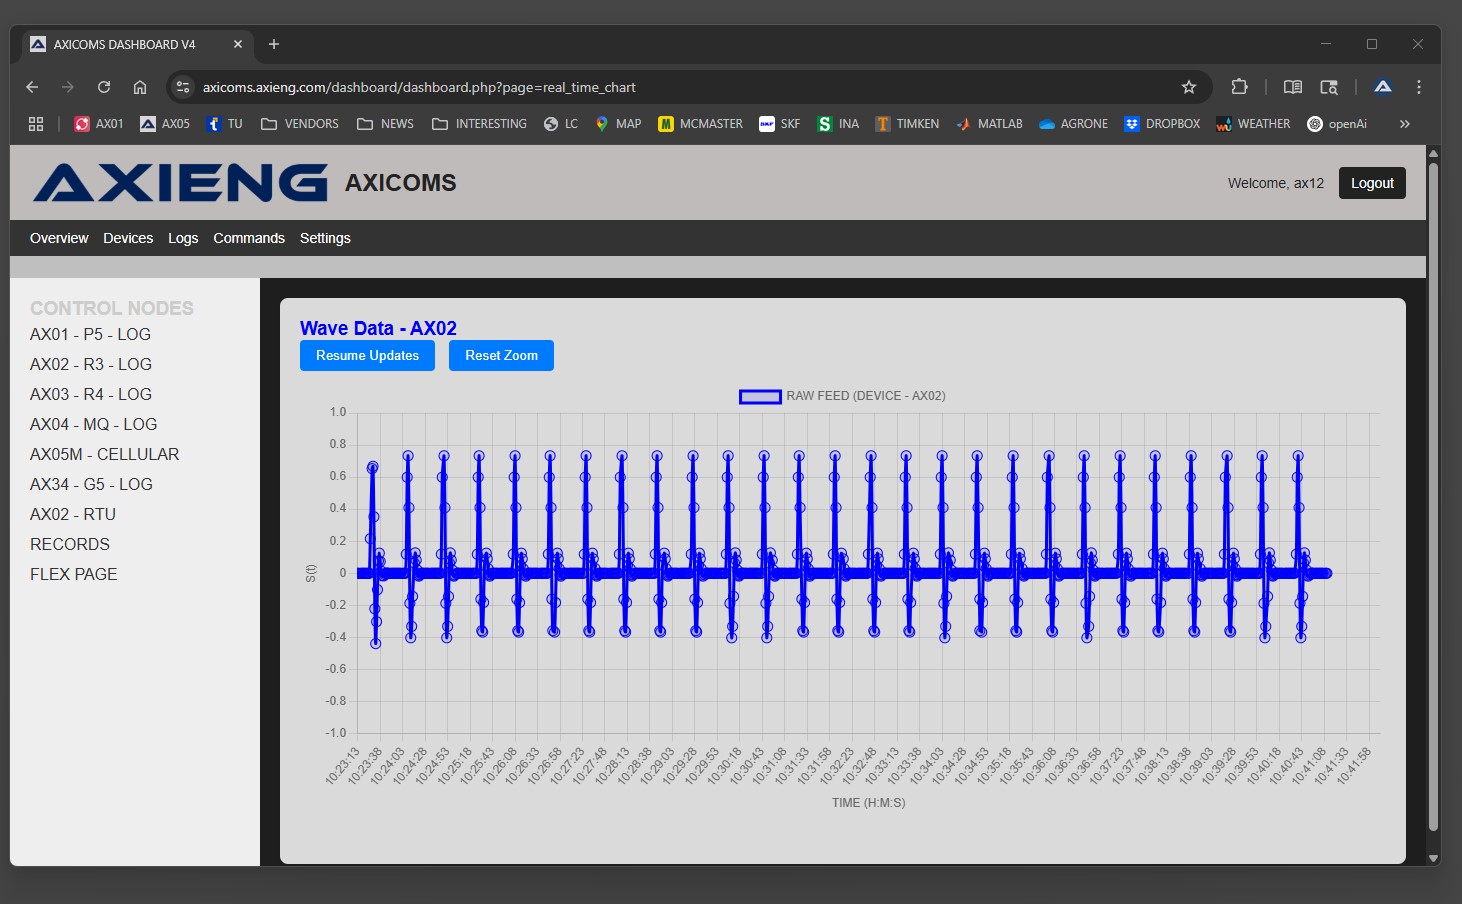Screen dimensions: 1462x904
Task: Resume live updates on the wave chart
Action: tap(367, 355)
